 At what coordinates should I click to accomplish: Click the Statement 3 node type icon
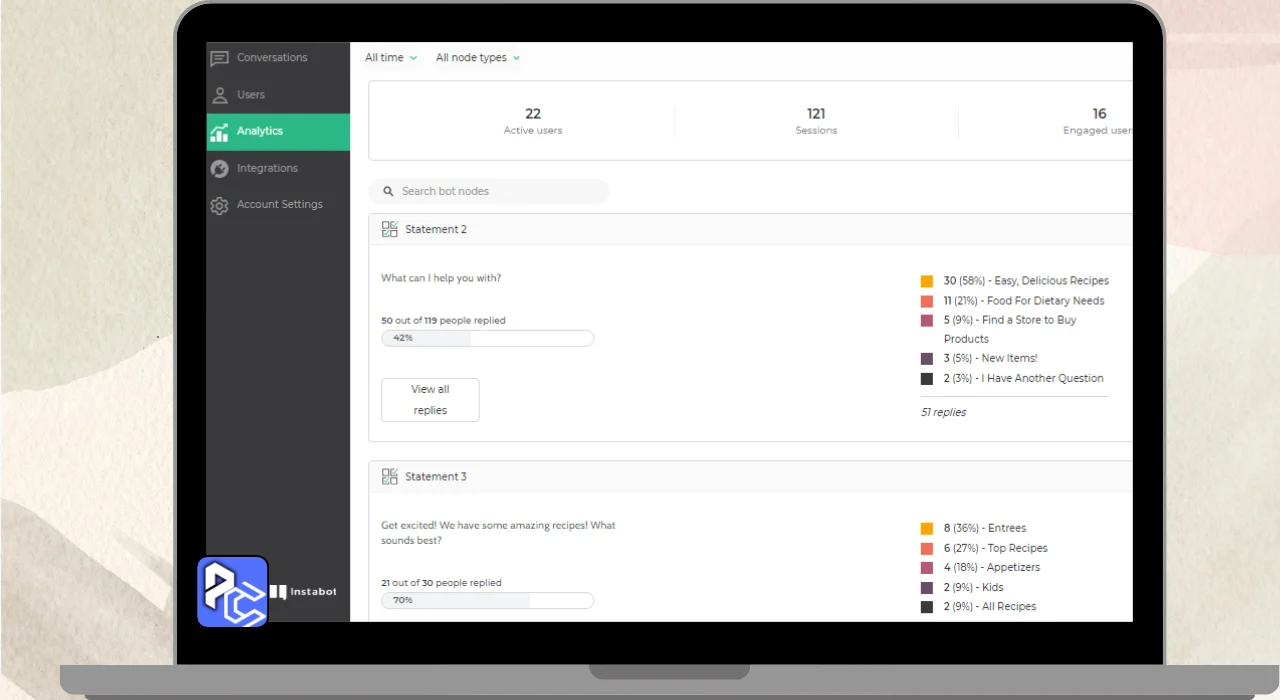click(390, 477)
